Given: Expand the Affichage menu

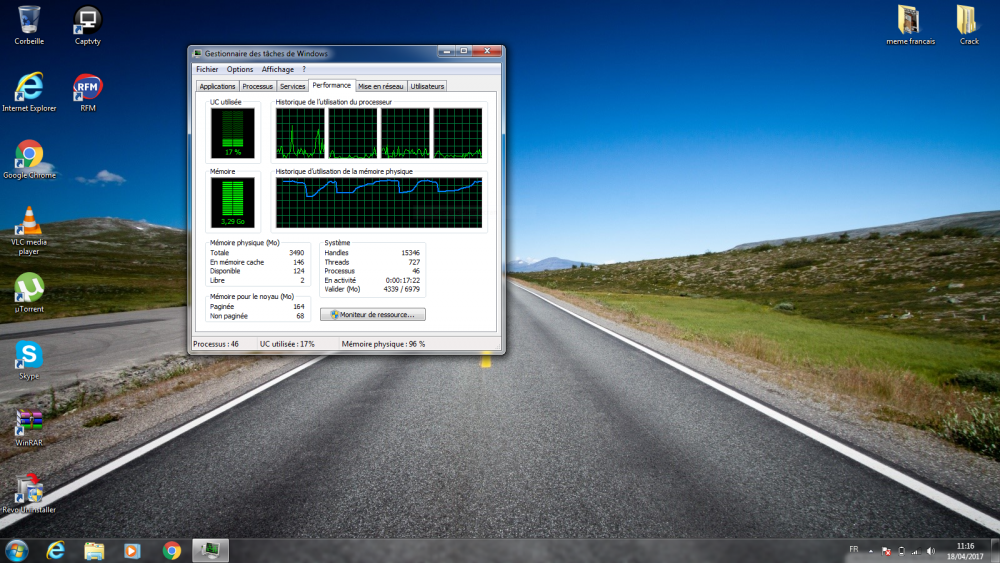Looking at the screenshot, I should point(278,70).
